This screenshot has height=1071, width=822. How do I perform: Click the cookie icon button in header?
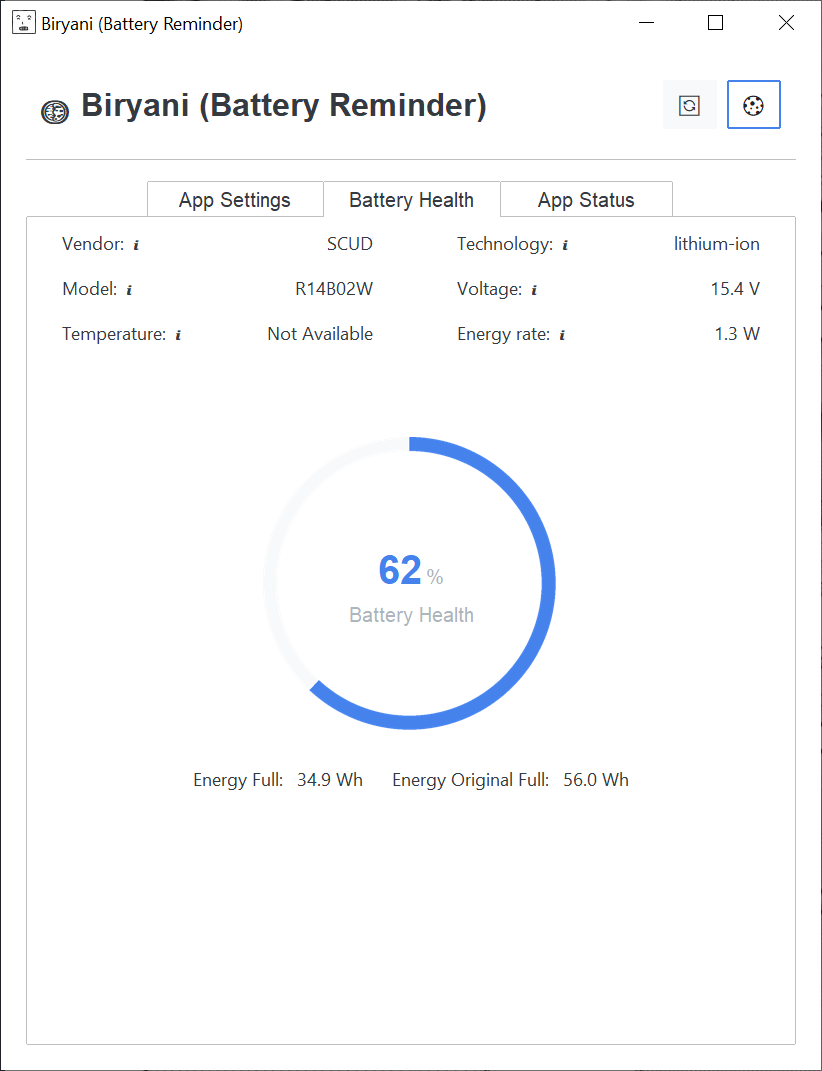[754, 105]
